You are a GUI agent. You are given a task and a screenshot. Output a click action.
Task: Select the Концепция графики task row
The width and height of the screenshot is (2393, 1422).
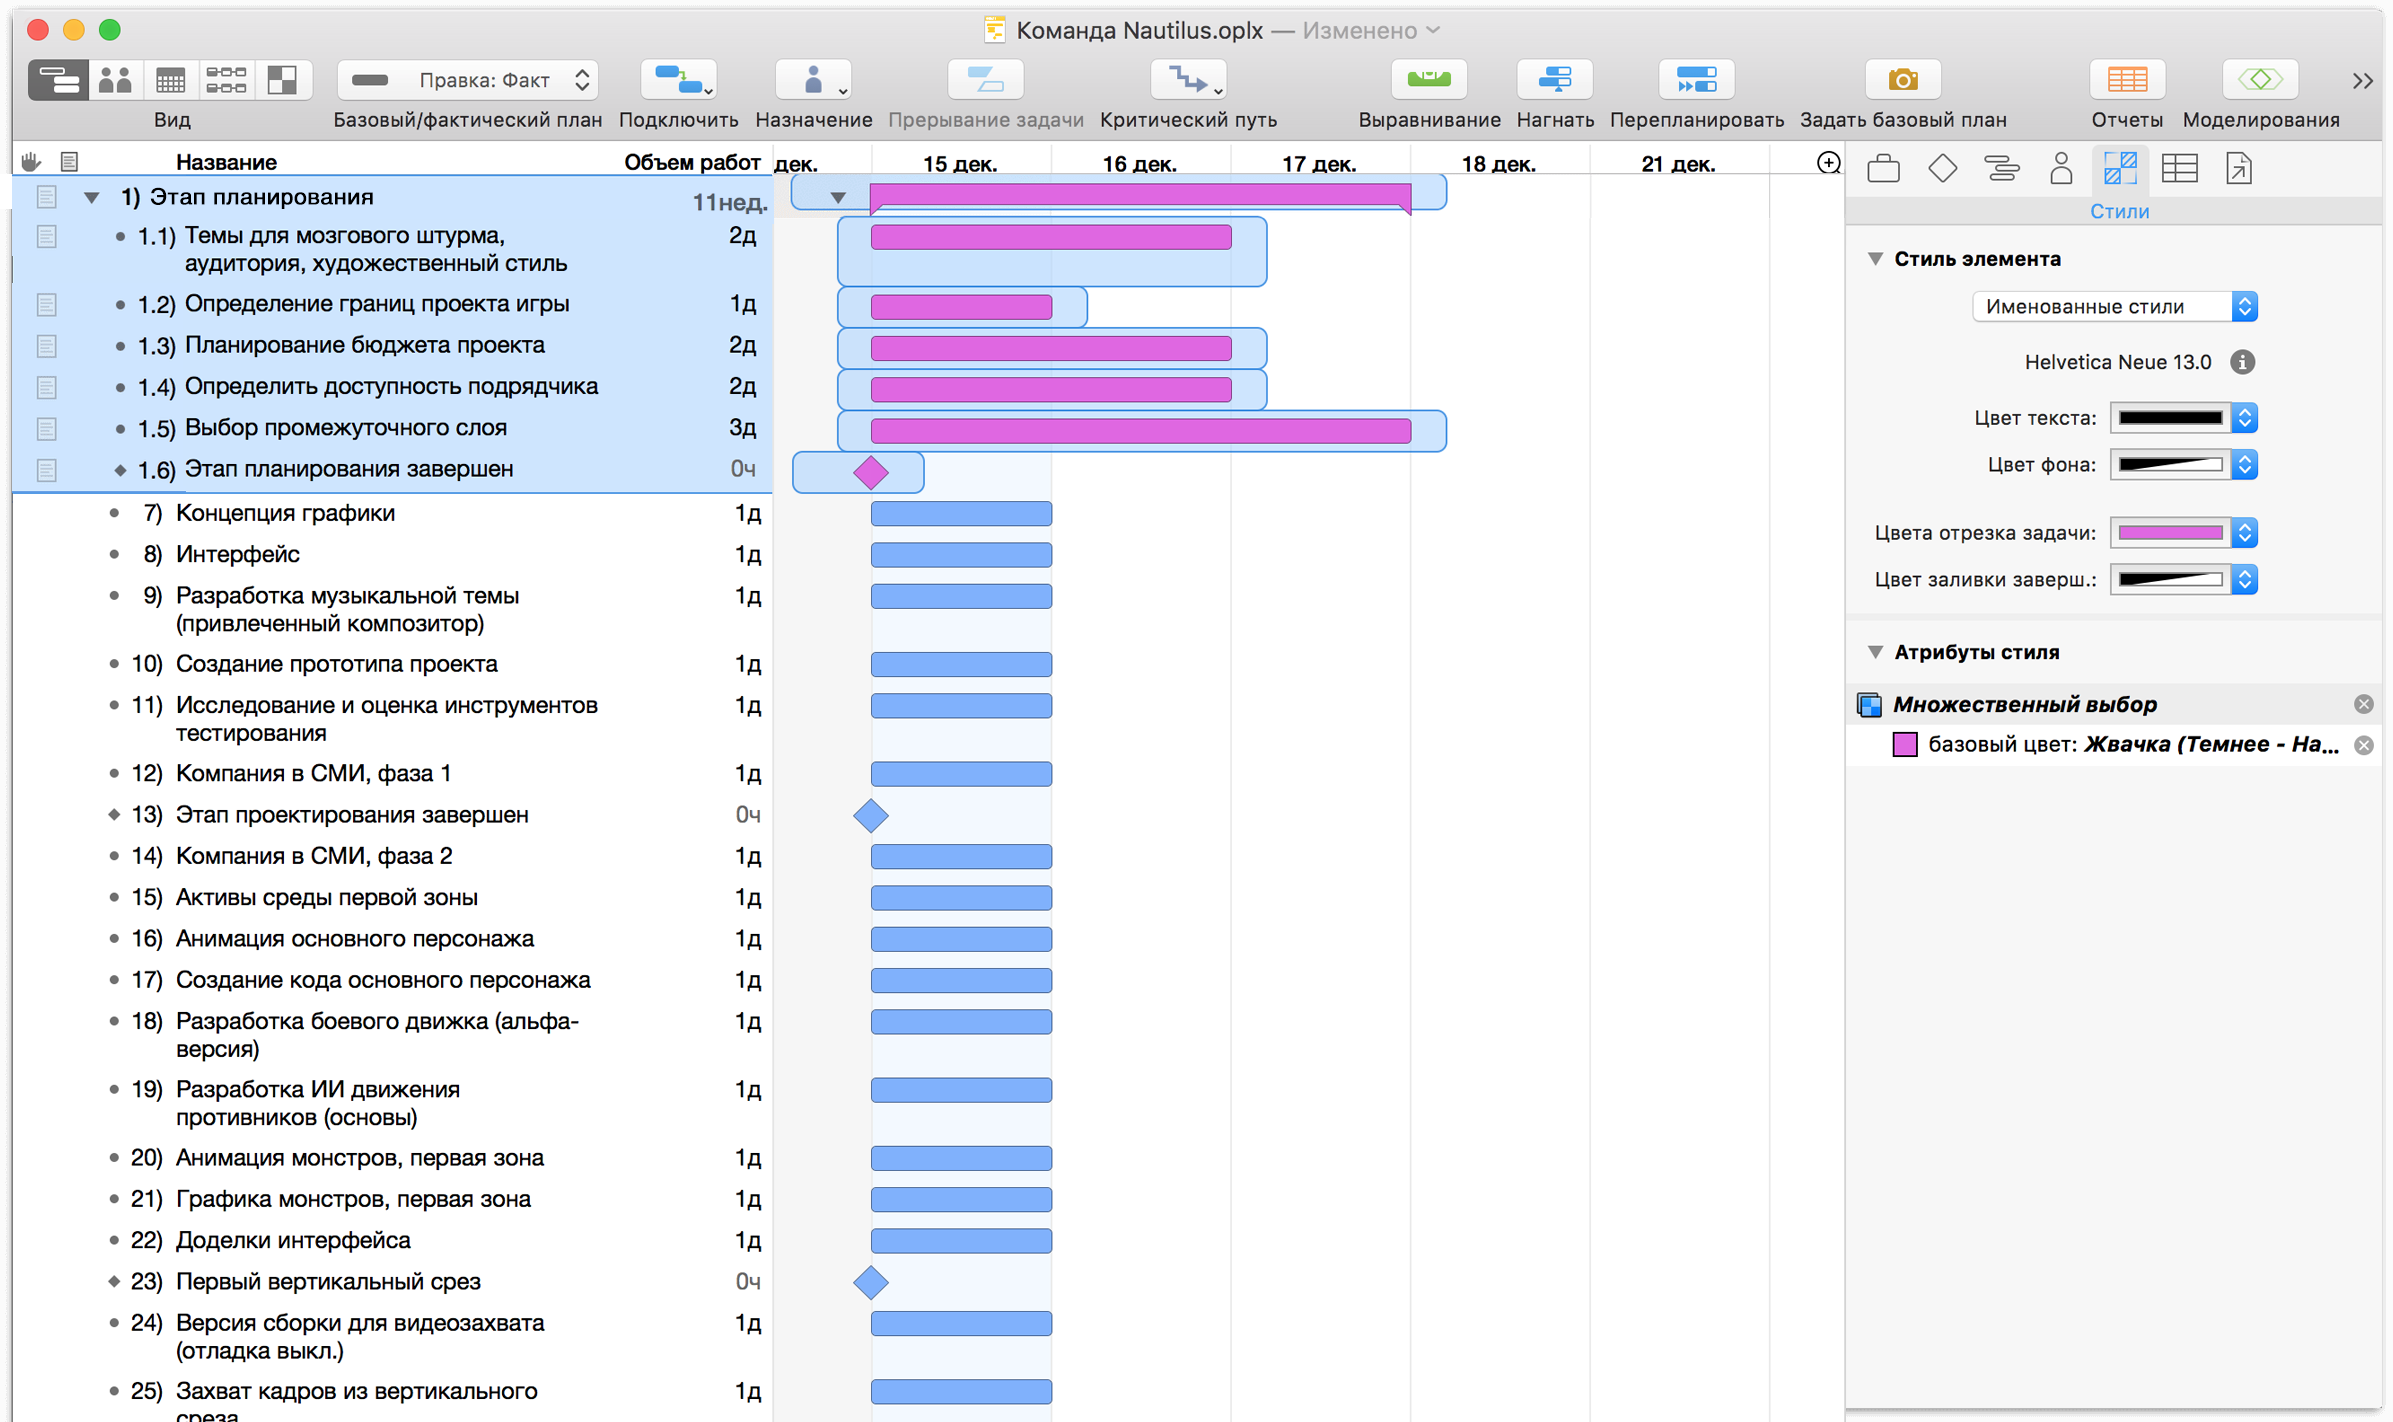392,513
